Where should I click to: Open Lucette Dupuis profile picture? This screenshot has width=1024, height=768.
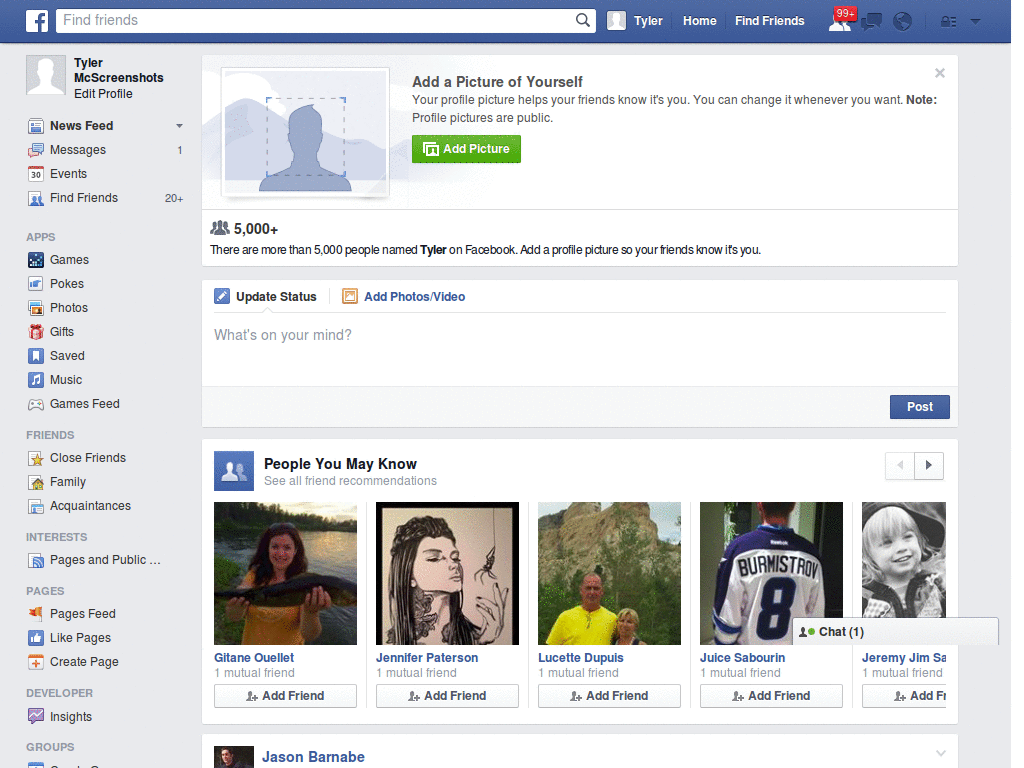pos(609,573)
